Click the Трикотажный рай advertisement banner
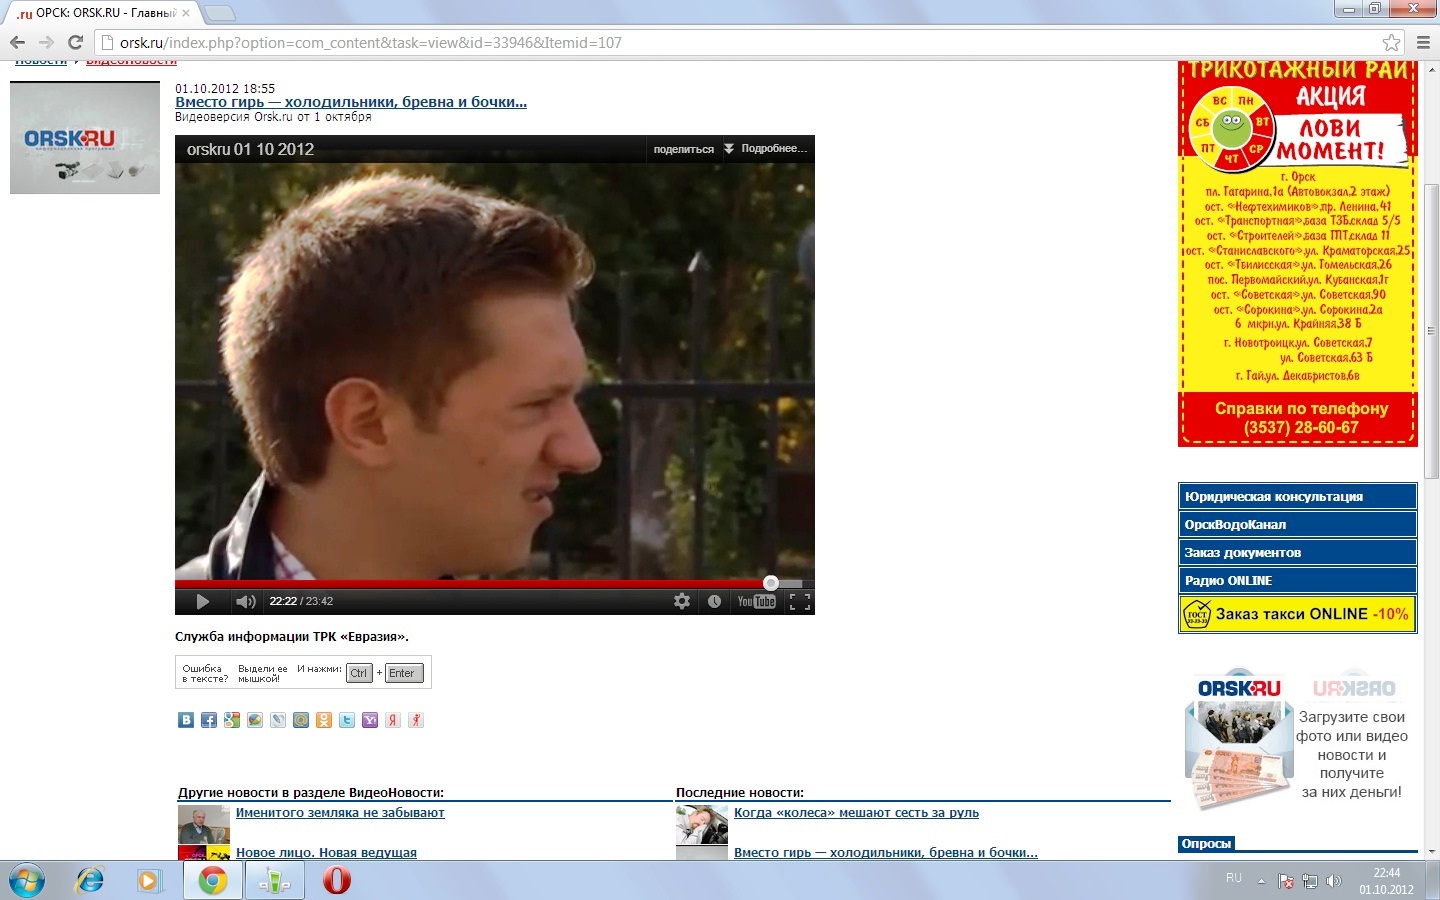1440x900 pixels. tap(1297, 254)
